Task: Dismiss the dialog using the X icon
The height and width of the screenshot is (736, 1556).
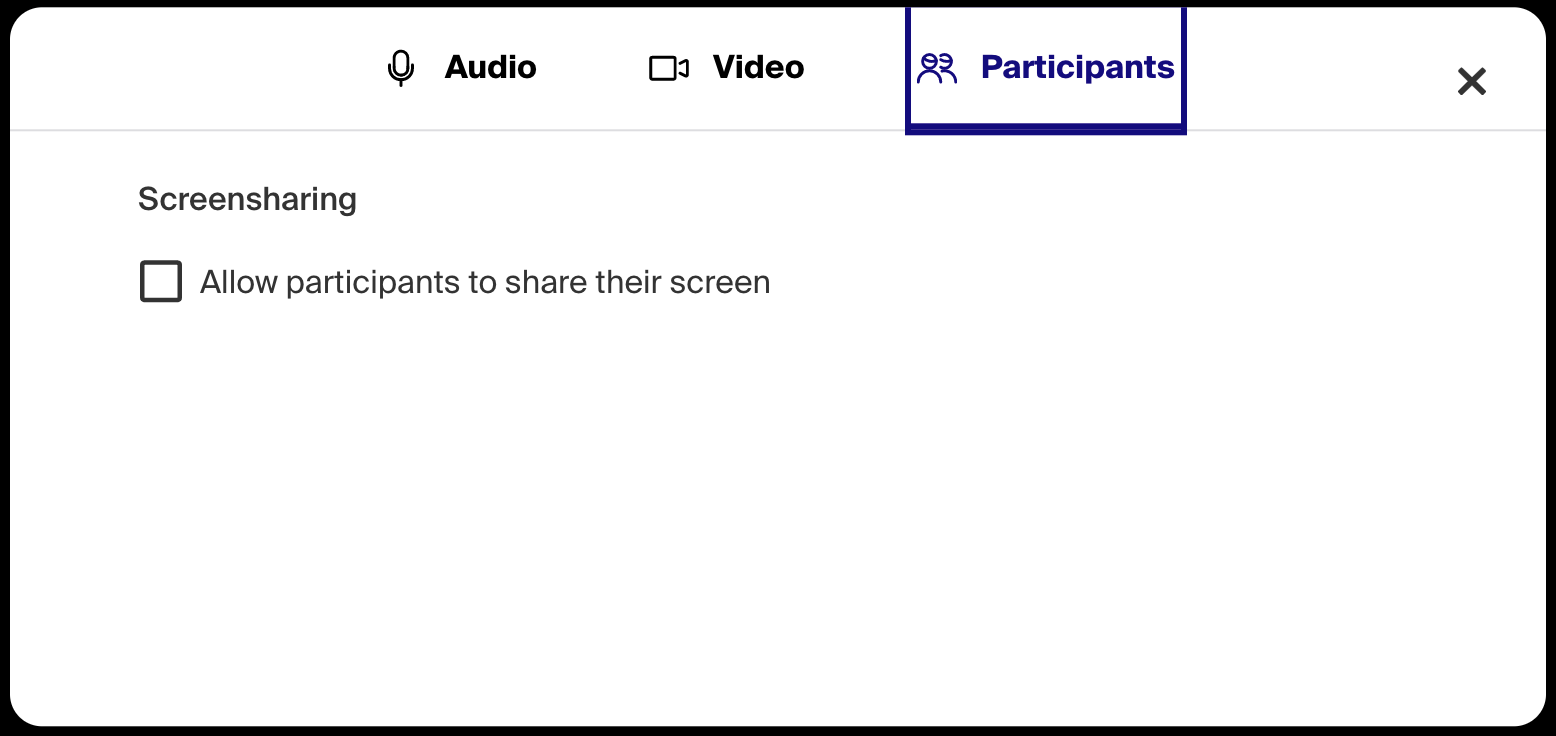Action: (1472, 81)
